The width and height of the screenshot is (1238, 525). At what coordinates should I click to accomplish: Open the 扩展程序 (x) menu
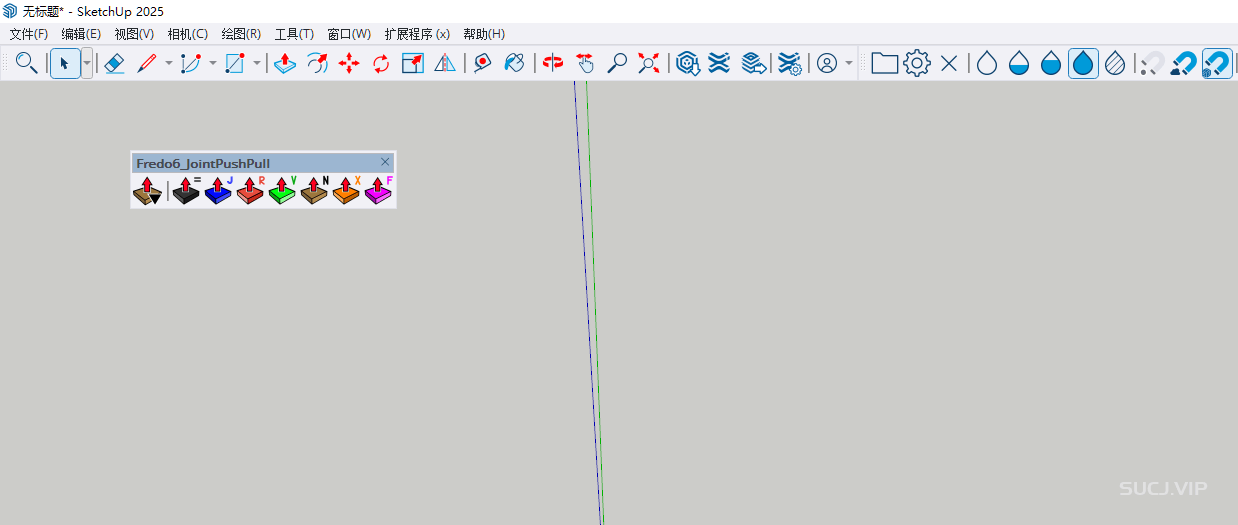[417, 34]
